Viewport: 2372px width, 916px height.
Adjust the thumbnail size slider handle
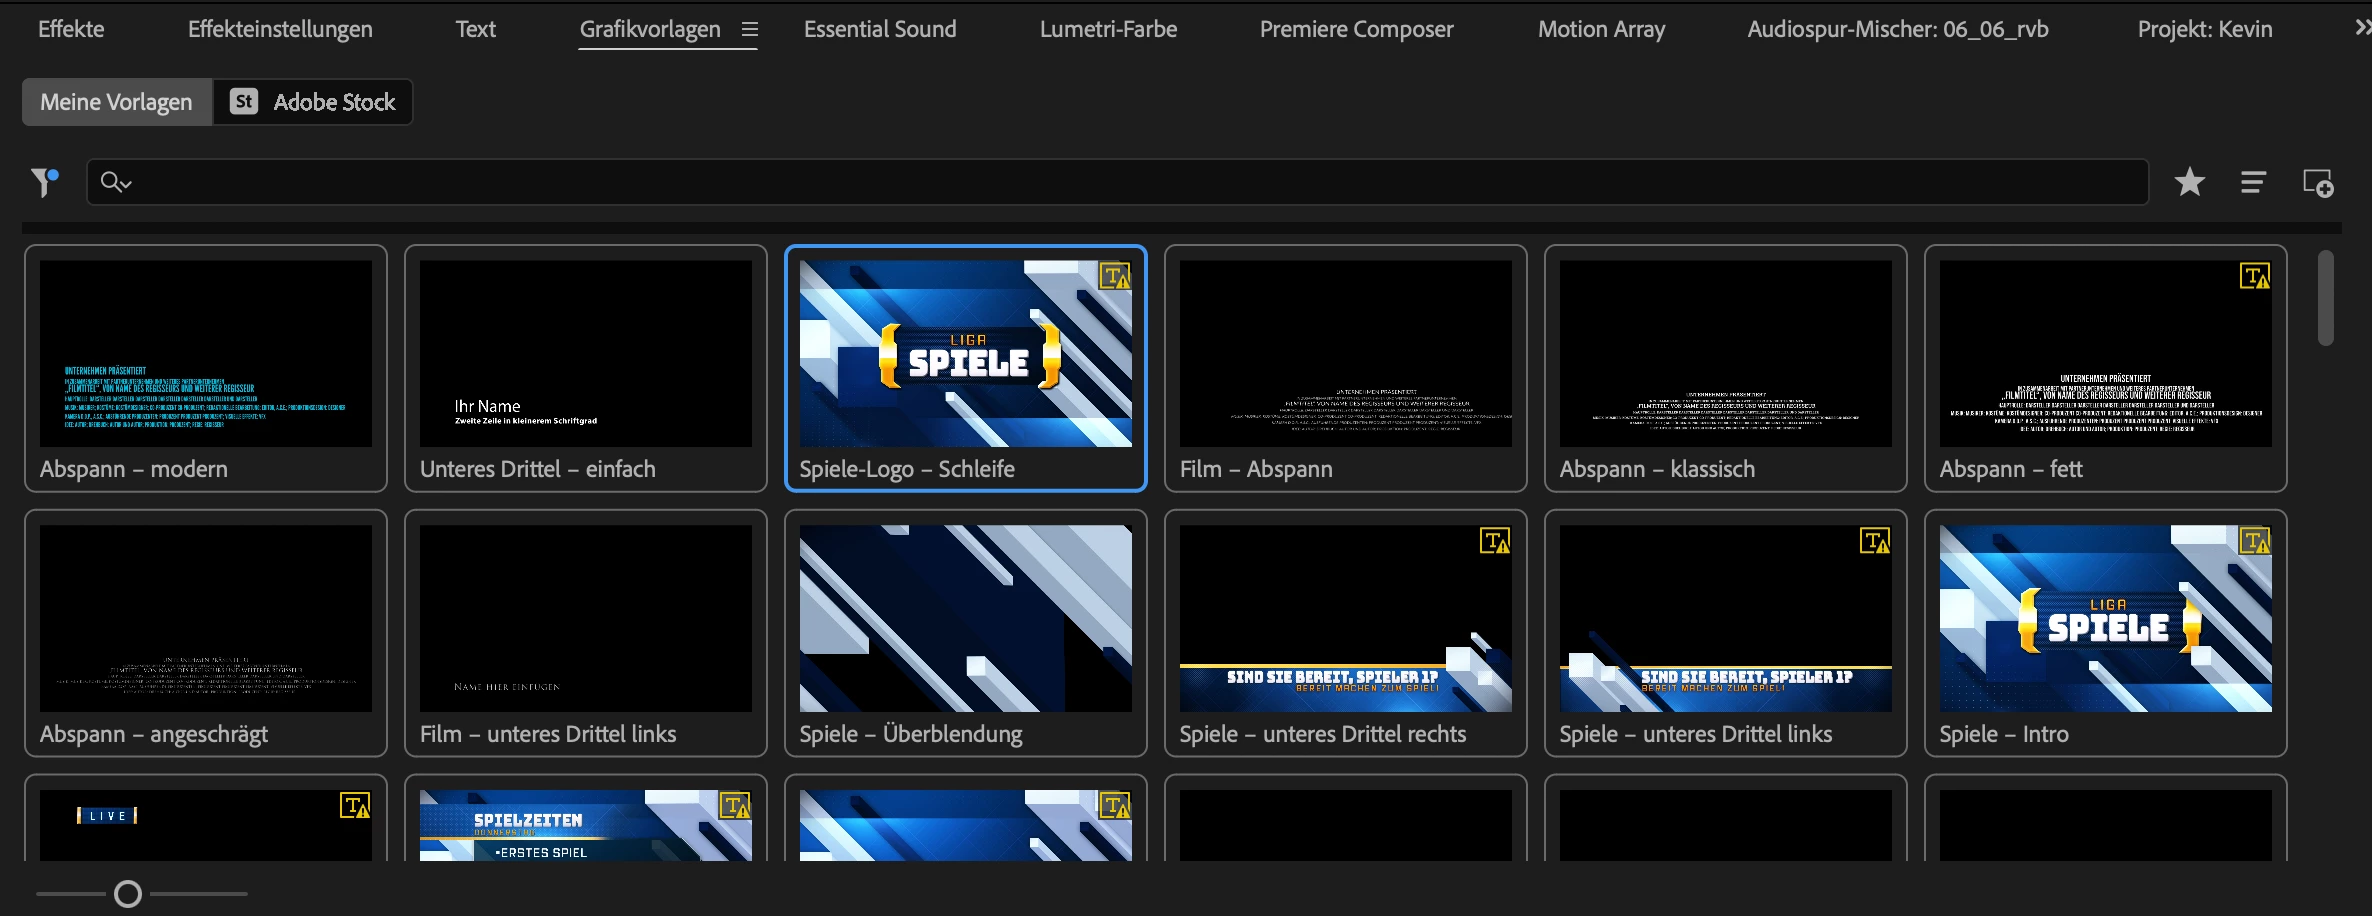click(x=128, y=894)
